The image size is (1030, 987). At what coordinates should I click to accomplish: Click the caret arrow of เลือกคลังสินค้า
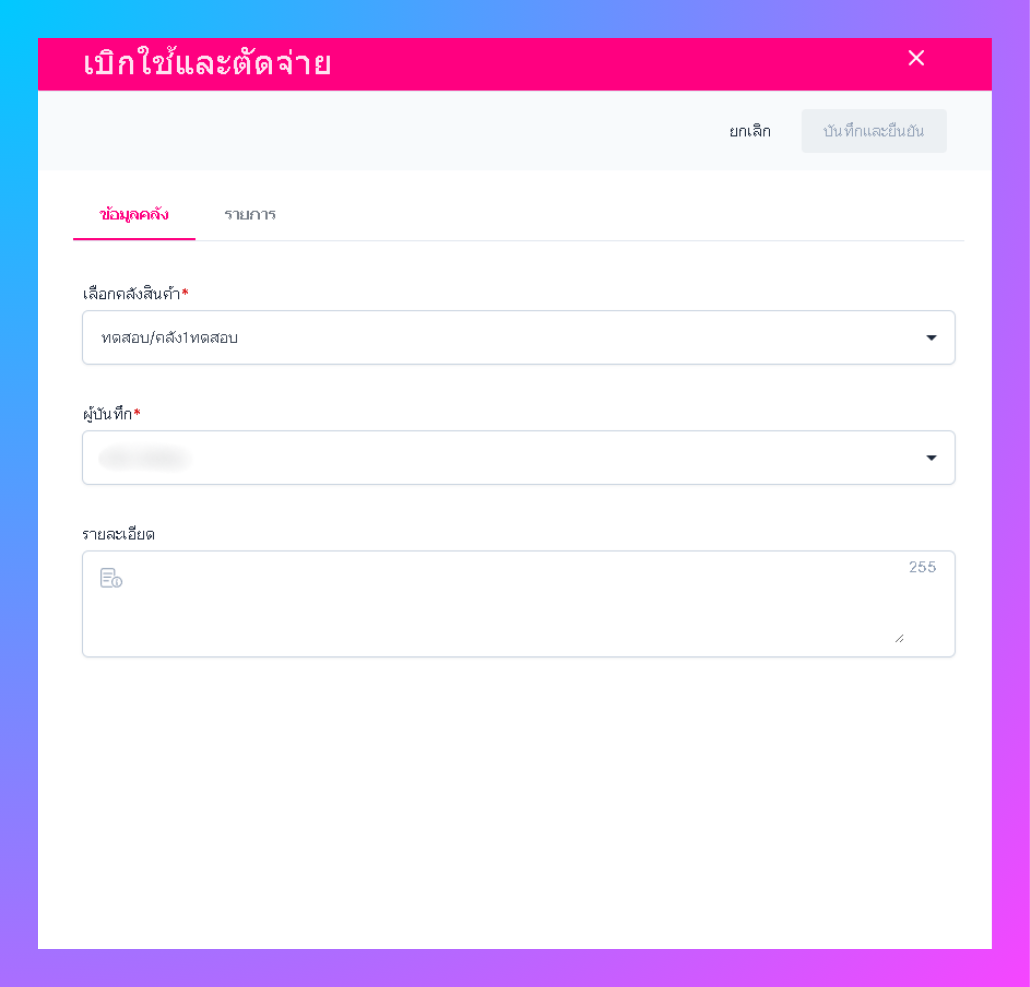931,338
